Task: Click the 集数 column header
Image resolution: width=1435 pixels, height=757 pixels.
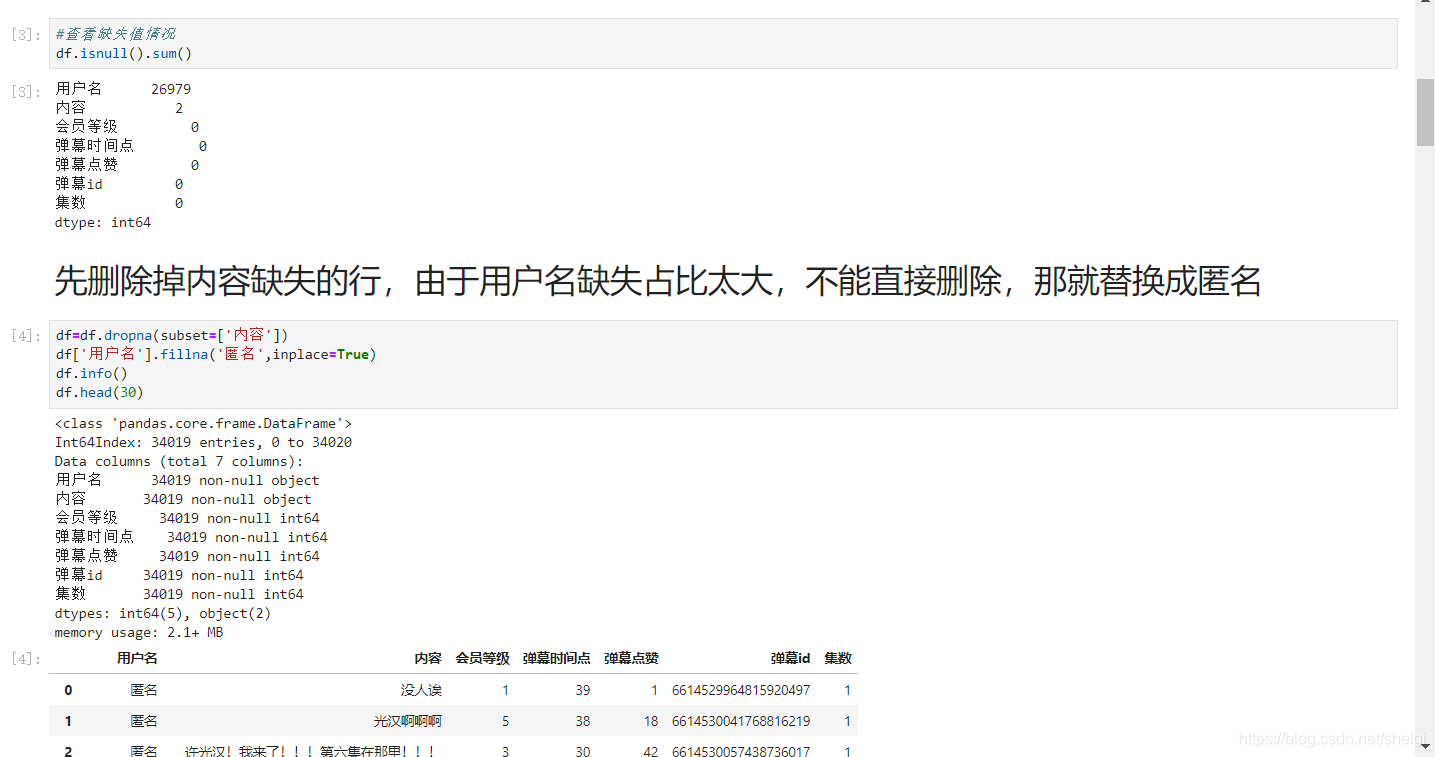Action: [x=837, y=658]
